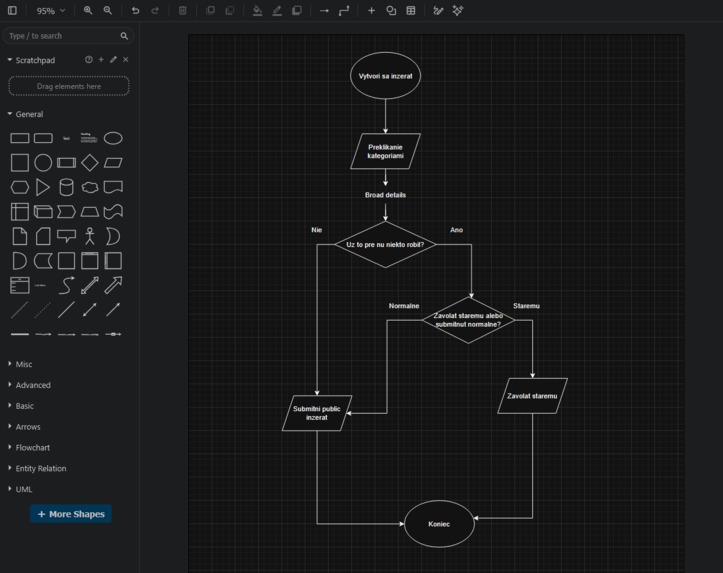Select the Zavolat staremu parallelogram

(532, 396)
